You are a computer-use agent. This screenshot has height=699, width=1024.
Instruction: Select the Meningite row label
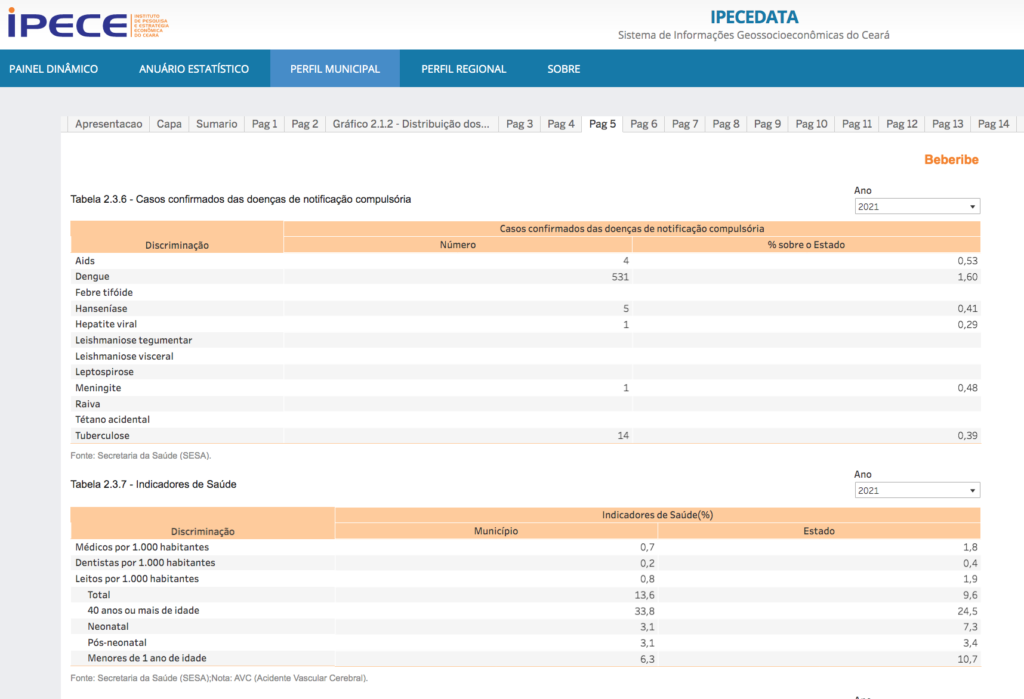(x=98, y=388)
